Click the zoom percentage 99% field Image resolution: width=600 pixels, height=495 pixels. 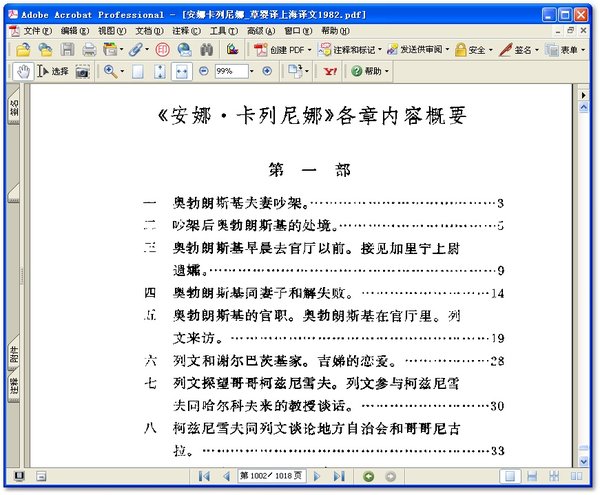click(x=232, y=71)
